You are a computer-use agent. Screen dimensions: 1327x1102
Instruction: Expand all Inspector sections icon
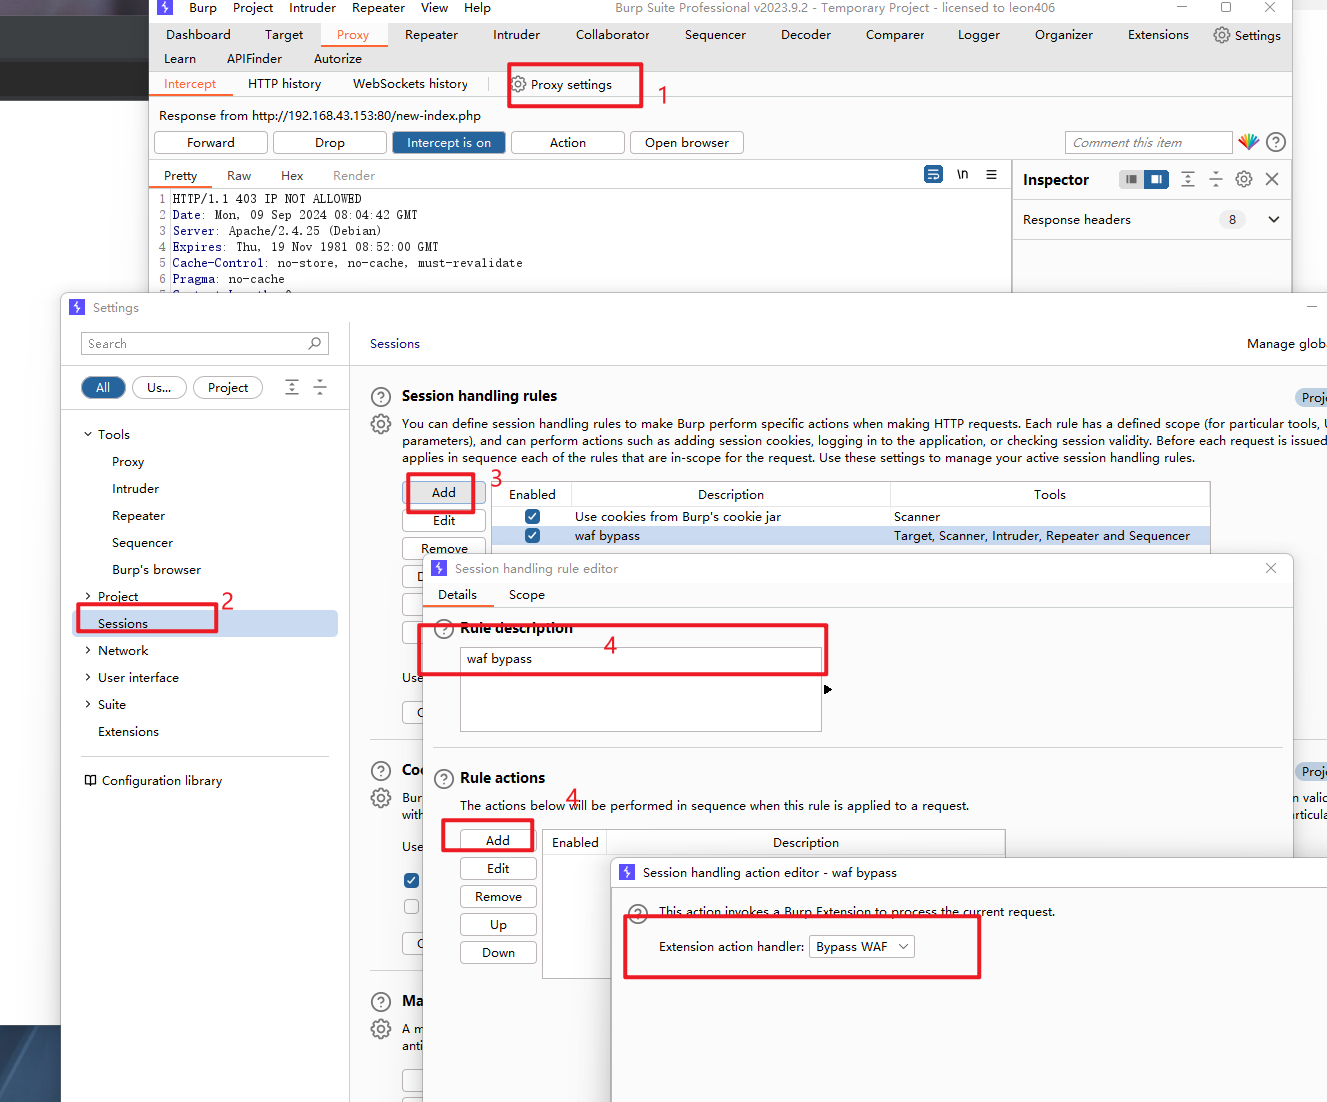(1188, 179)
